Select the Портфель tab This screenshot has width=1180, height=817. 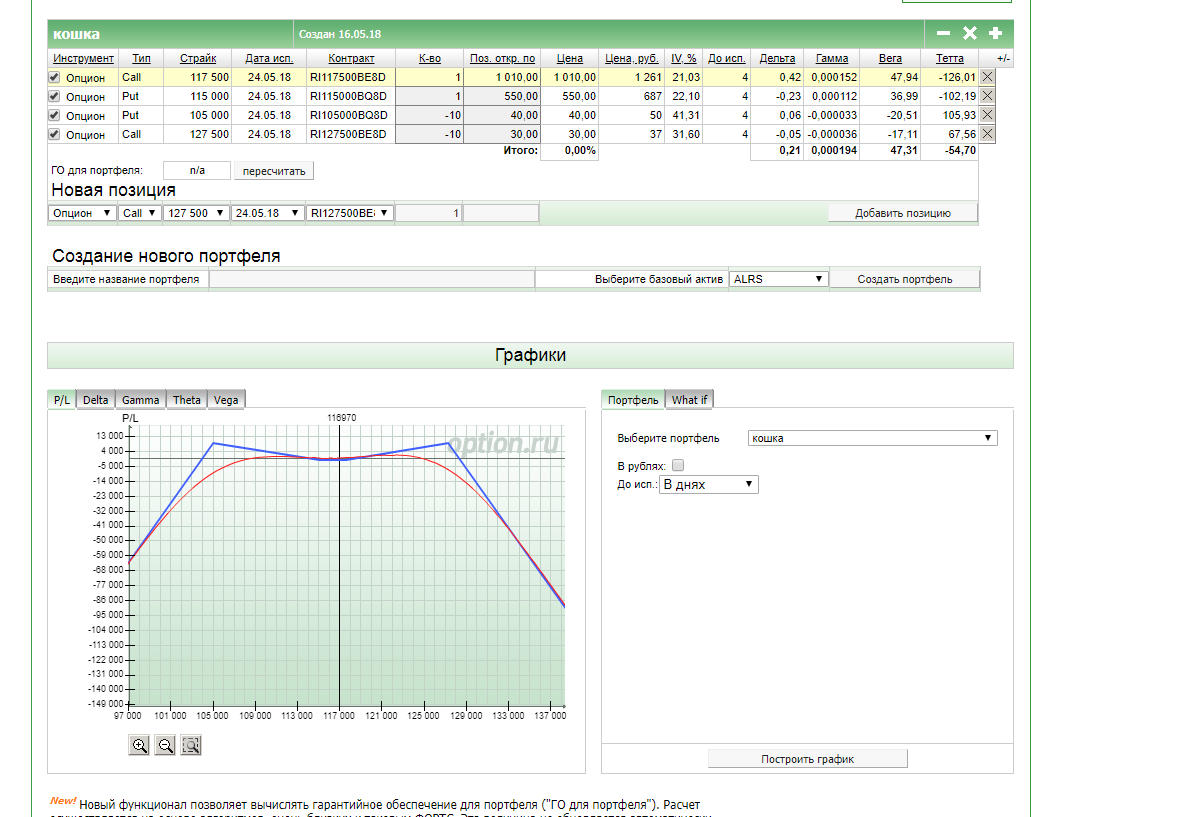(633, 399)
